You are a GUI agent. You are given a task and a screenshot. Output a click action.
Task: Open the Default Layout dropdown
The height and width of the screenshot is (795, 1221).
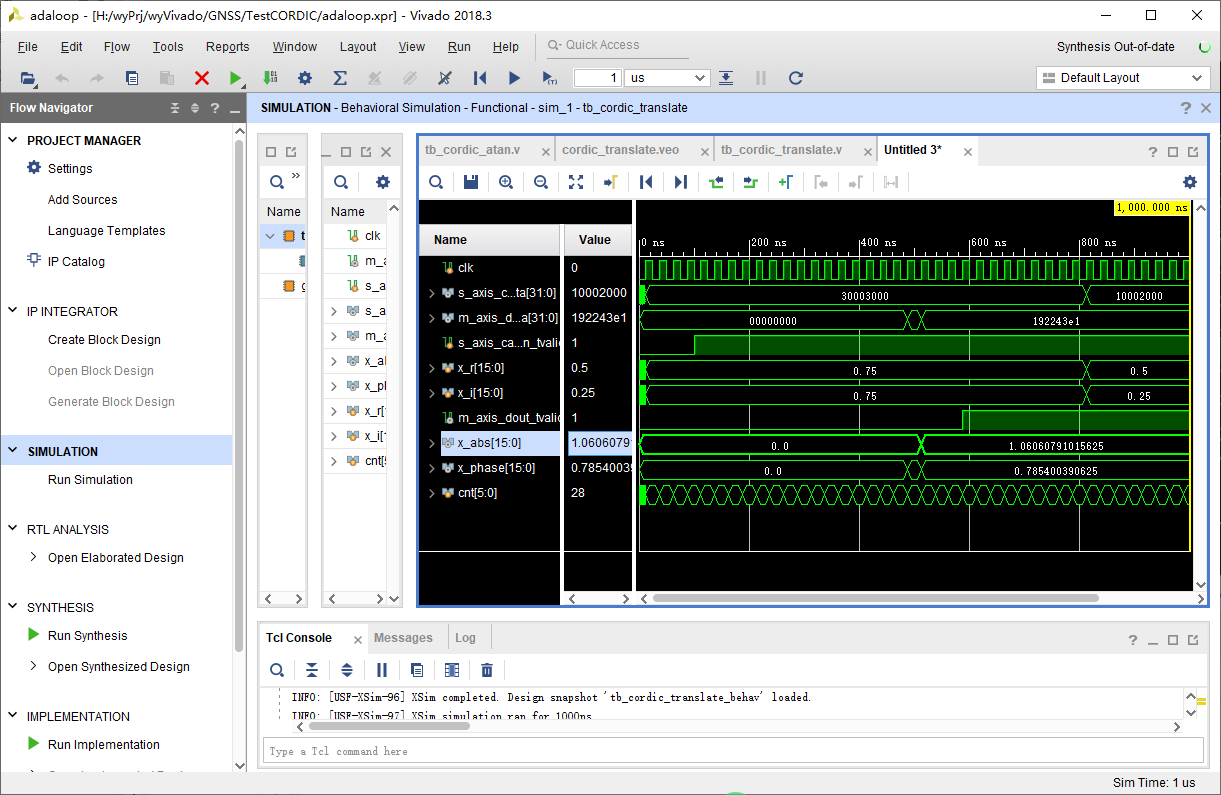tap(1122, 78)
